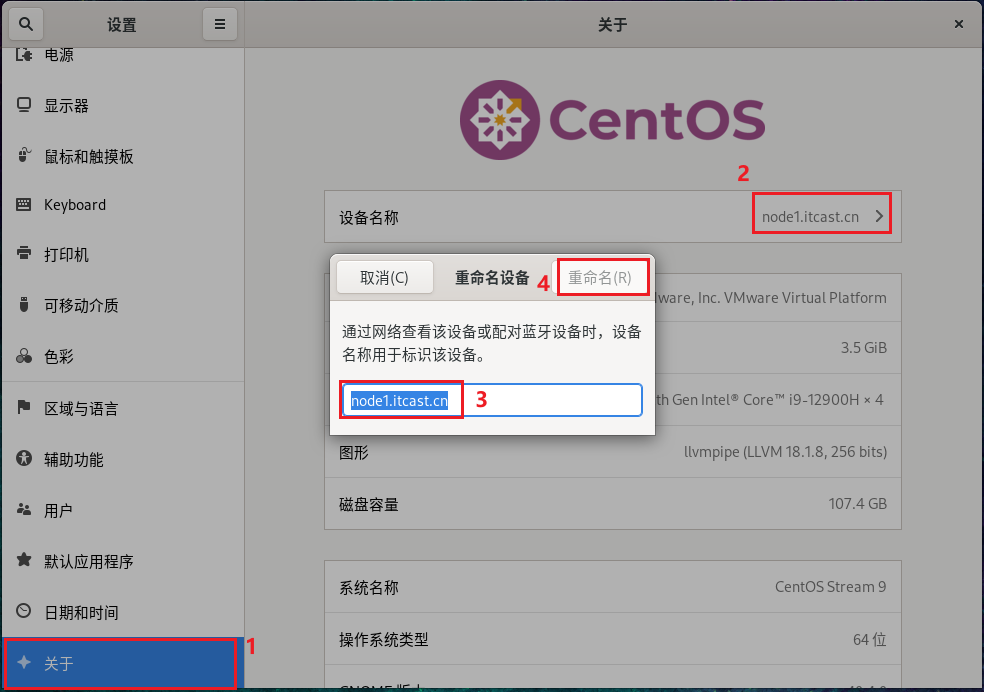Select 色彩 in the sidebar
Viewport: 984px width, 692px height.
pyautogui.click(x=122, y=356)
